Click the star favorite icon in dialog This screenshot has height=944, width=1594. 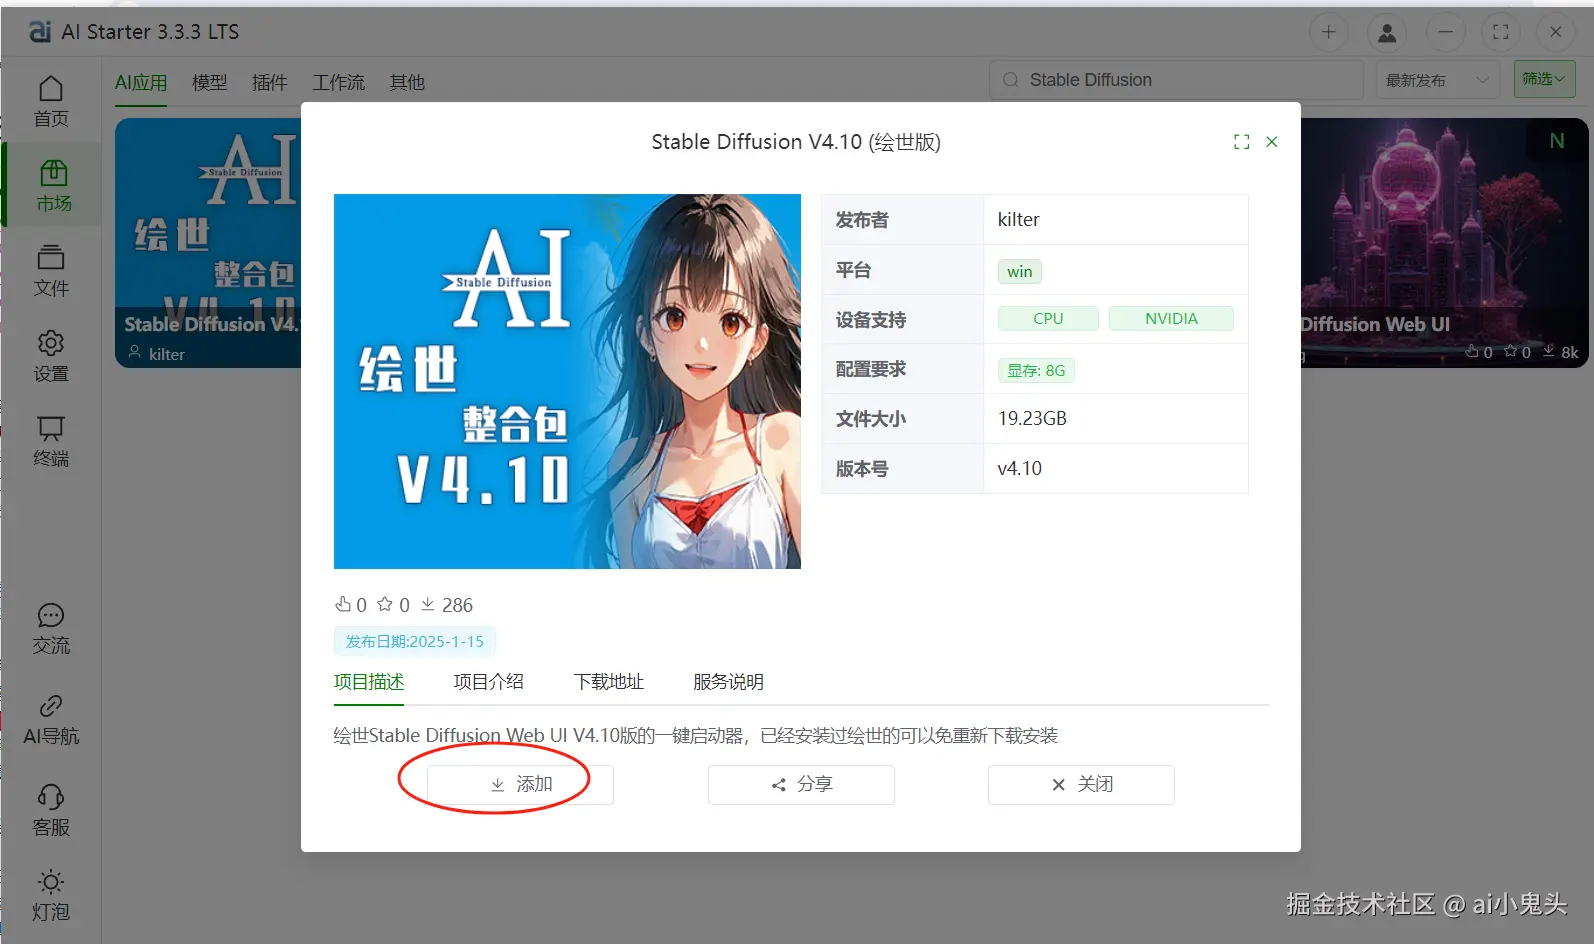(x=385, y=604)
